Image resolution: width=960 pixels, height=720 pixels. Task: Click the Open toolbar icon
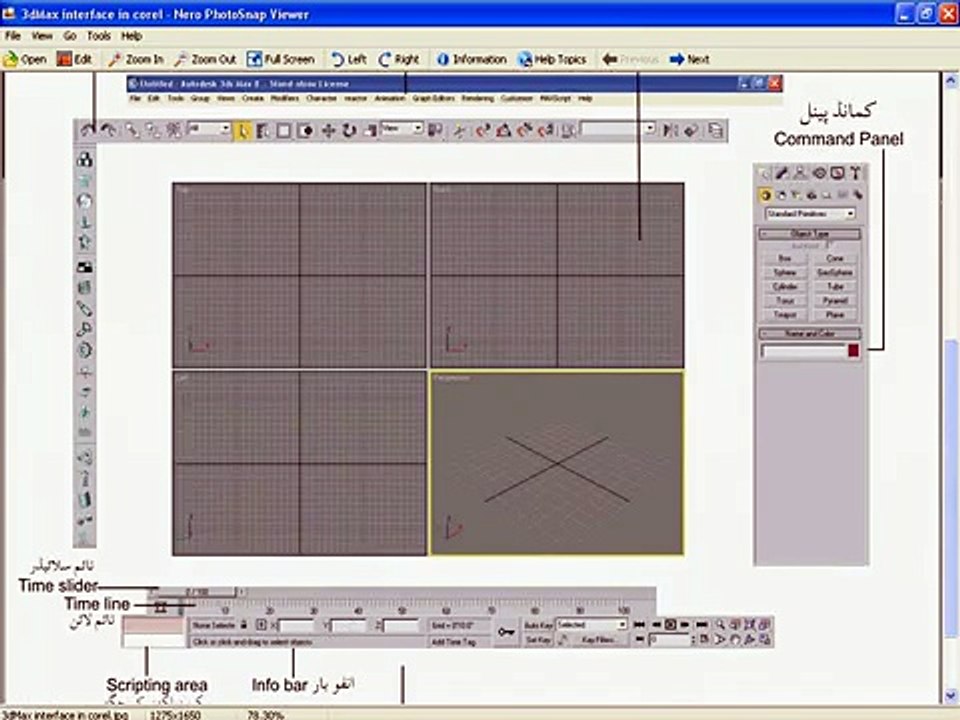click(24, 59)
